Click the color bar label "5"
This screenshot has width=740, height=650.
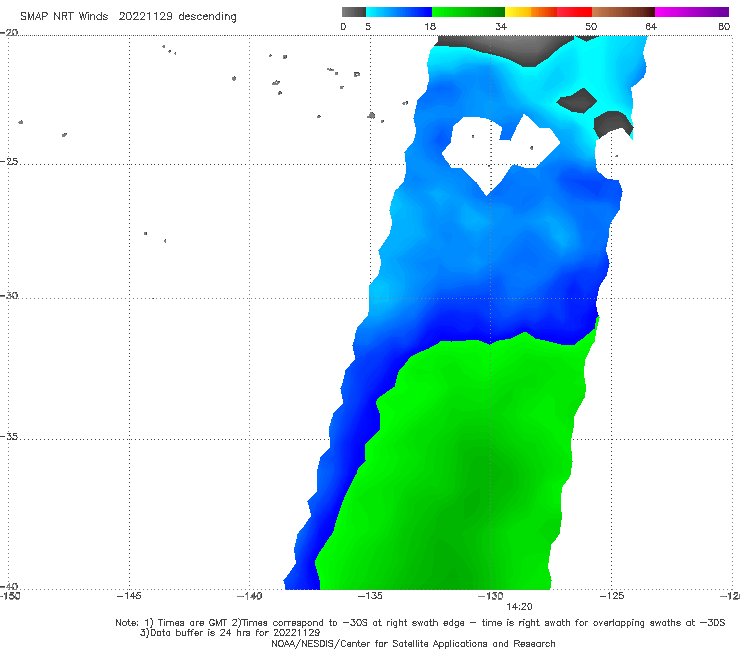tap(368, 27)
